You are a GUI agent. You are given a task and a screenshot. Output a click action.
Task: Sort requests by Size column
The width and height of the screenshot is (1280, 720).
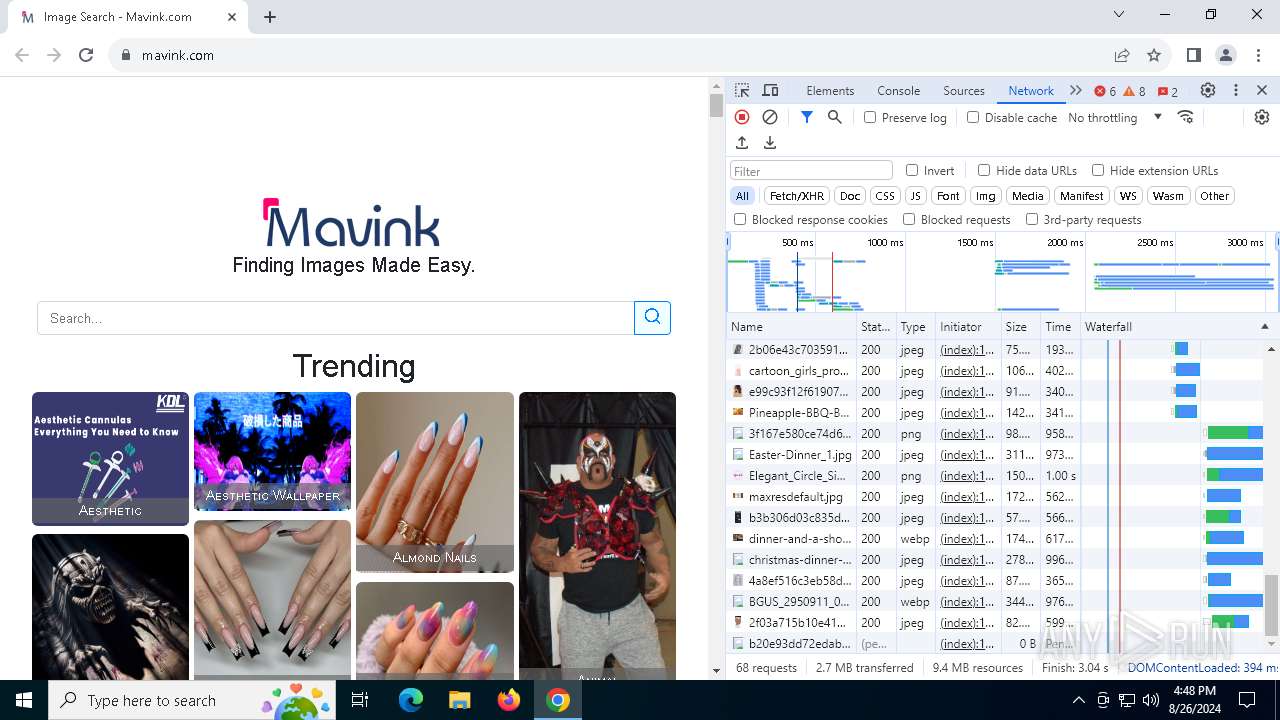click(1019, 327)
